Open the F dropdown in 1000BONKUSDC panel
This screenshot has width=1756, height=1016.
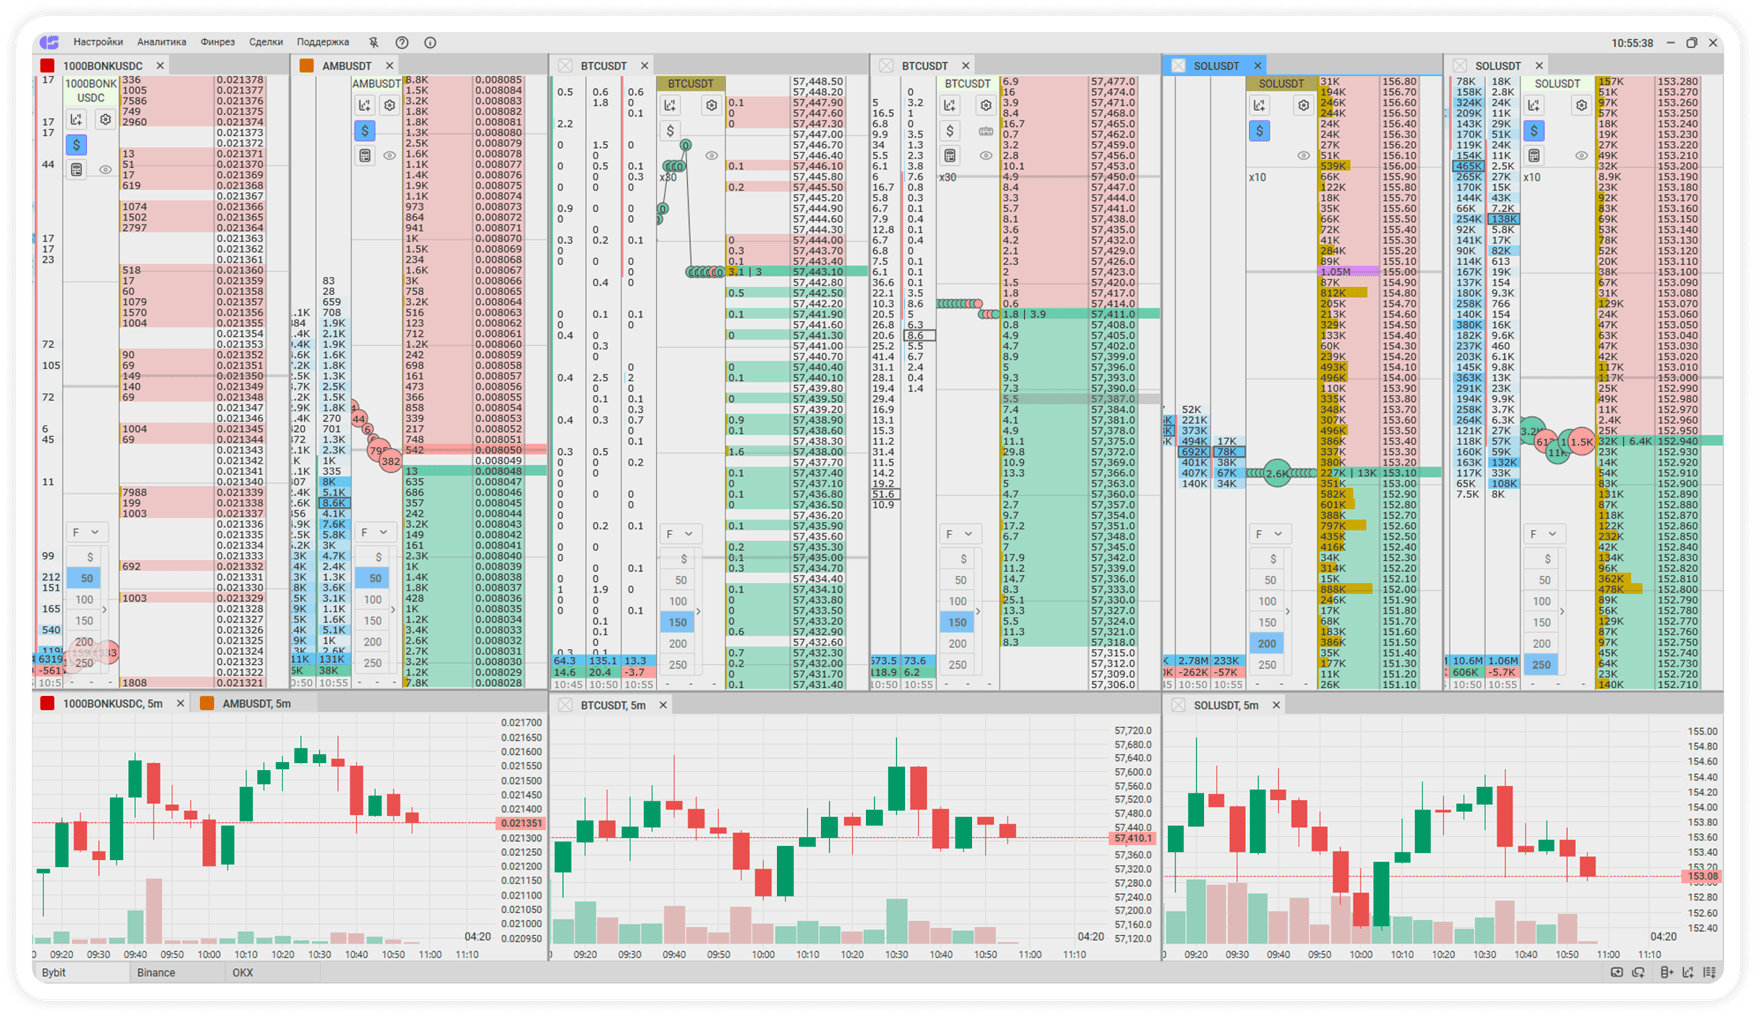[x=84, y=532]
